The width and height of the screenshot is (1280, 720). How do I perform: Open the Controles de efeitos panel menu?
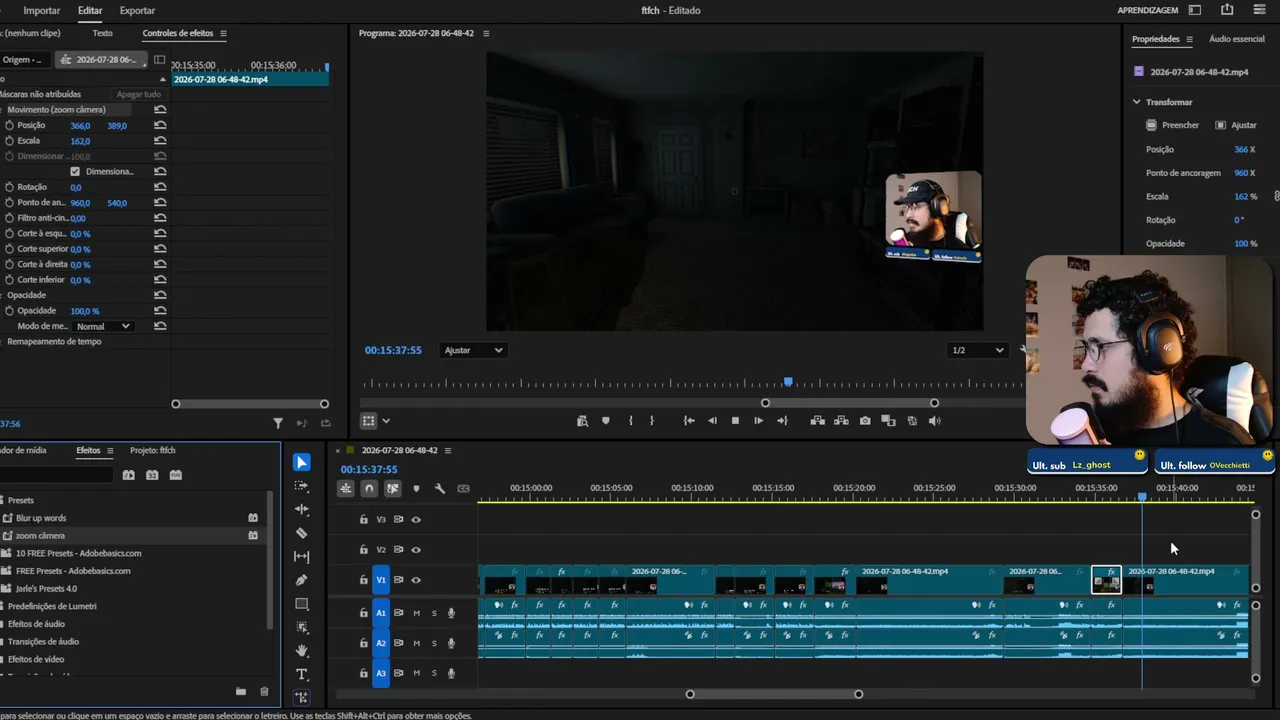pos(223,33)
